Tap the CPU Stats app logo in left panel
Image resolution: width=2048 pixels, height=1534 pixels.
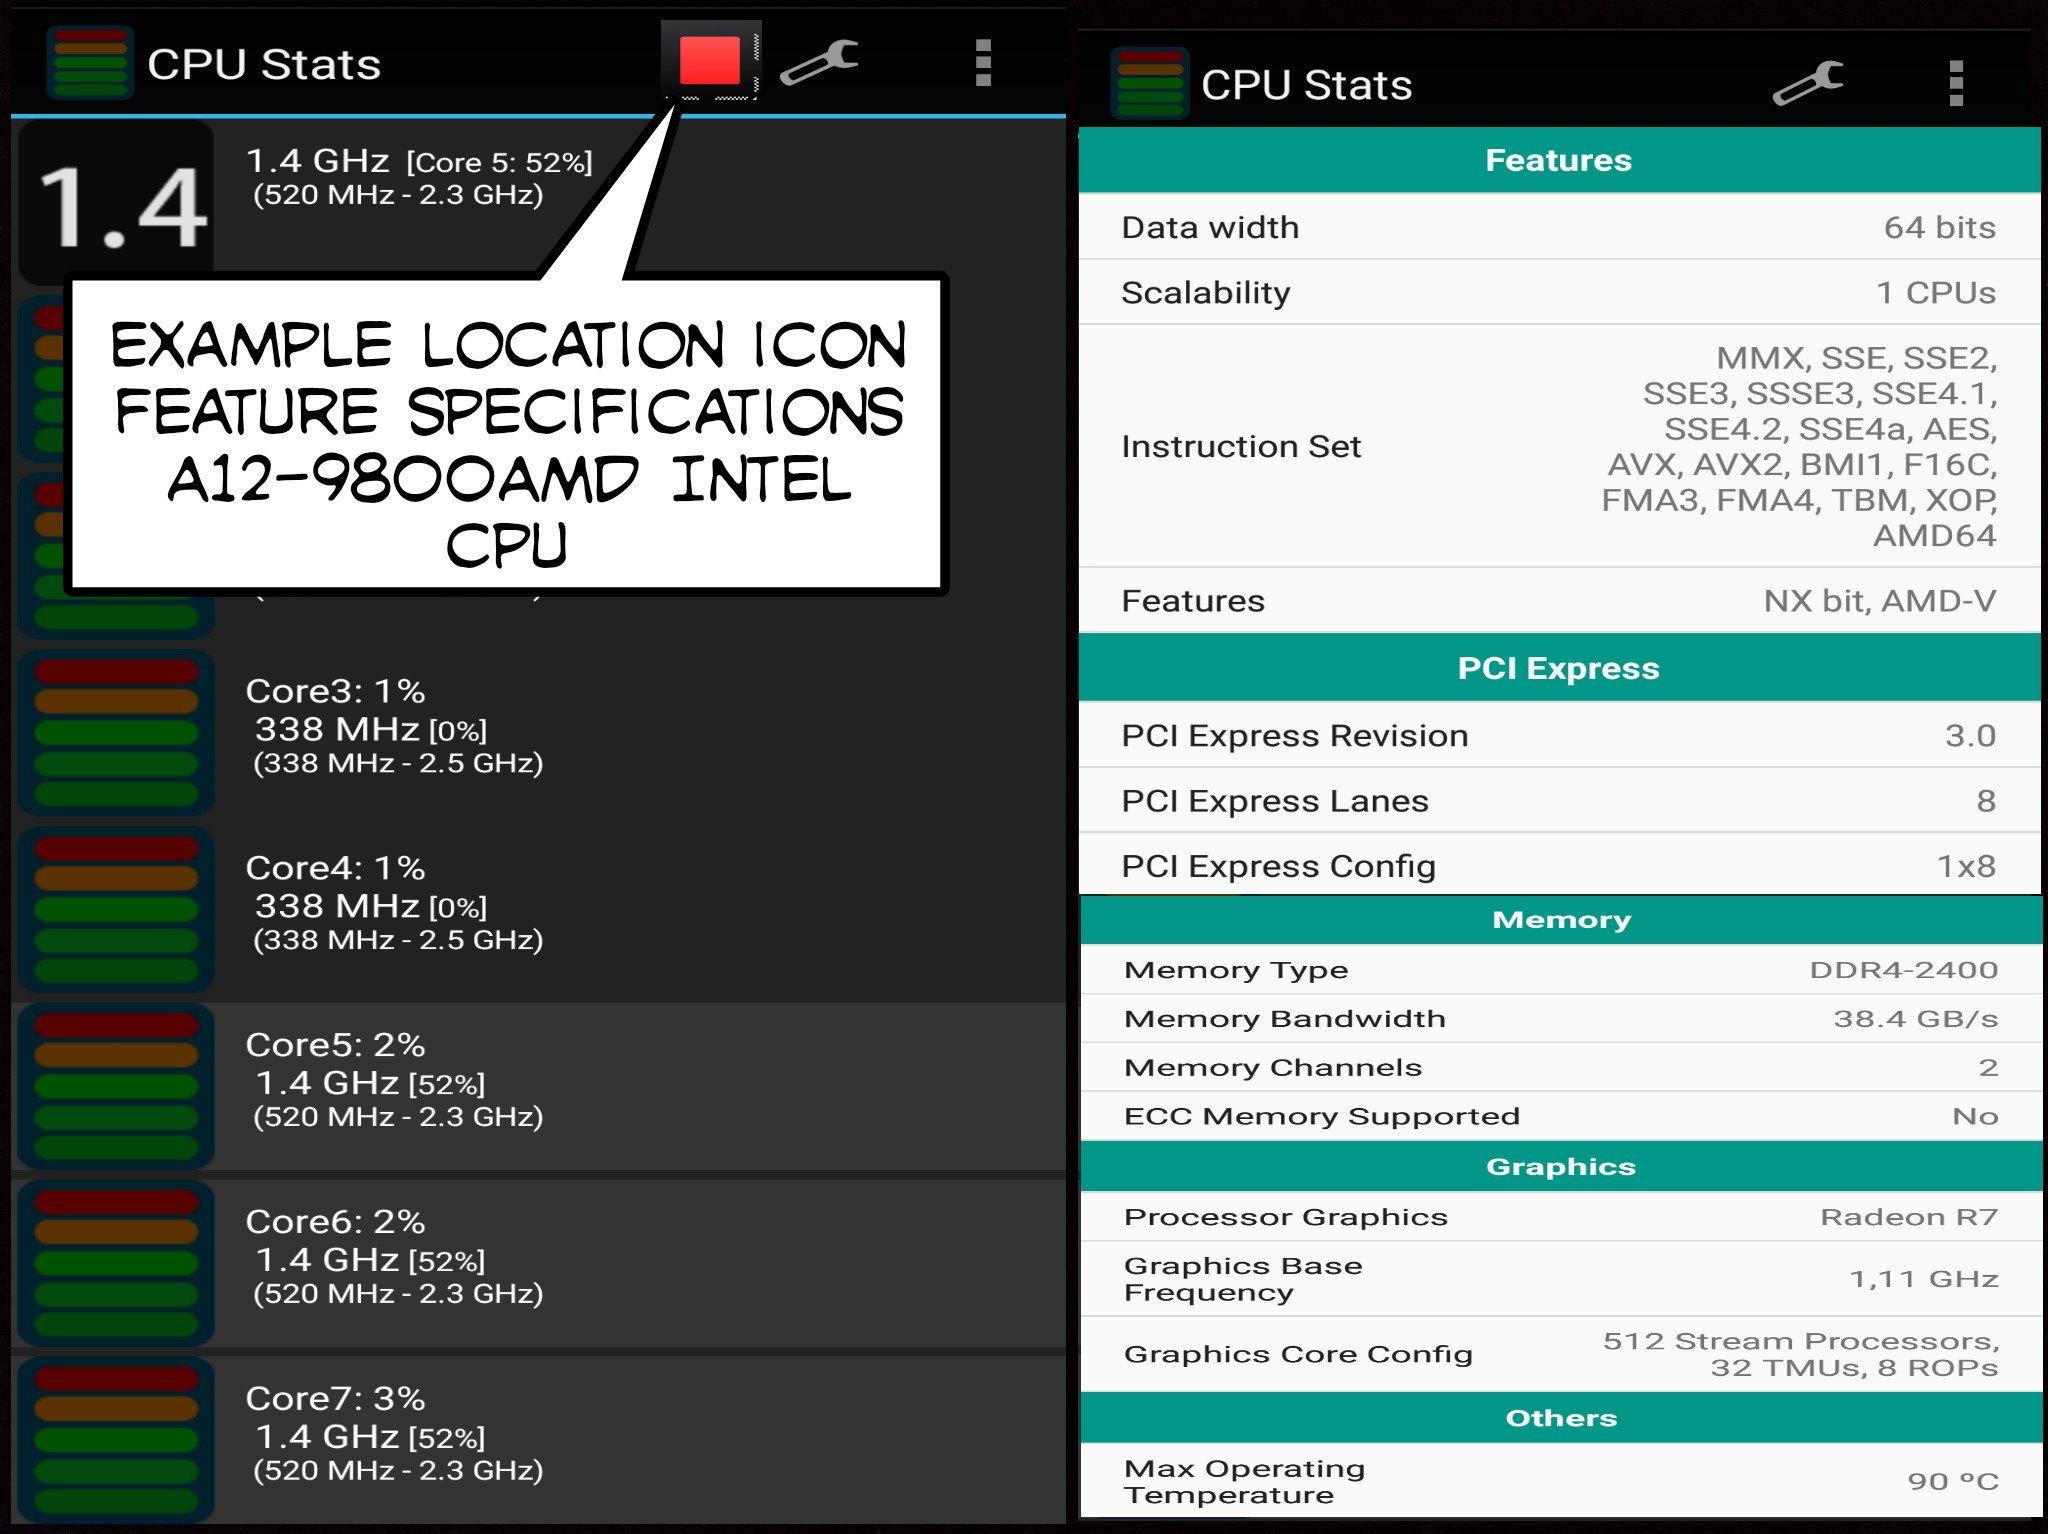click(x=90, y=63)
